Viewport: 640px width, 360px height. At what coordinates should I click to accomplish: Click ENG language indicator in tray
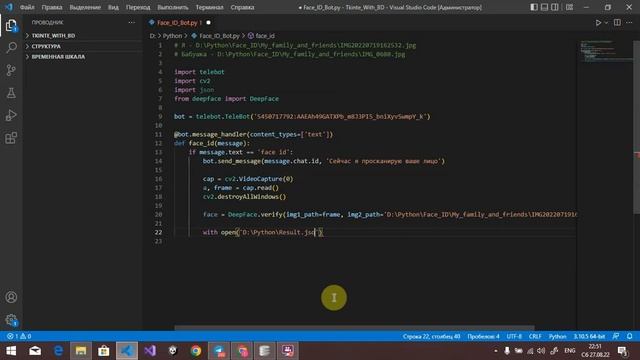click(x=570, y=351)
